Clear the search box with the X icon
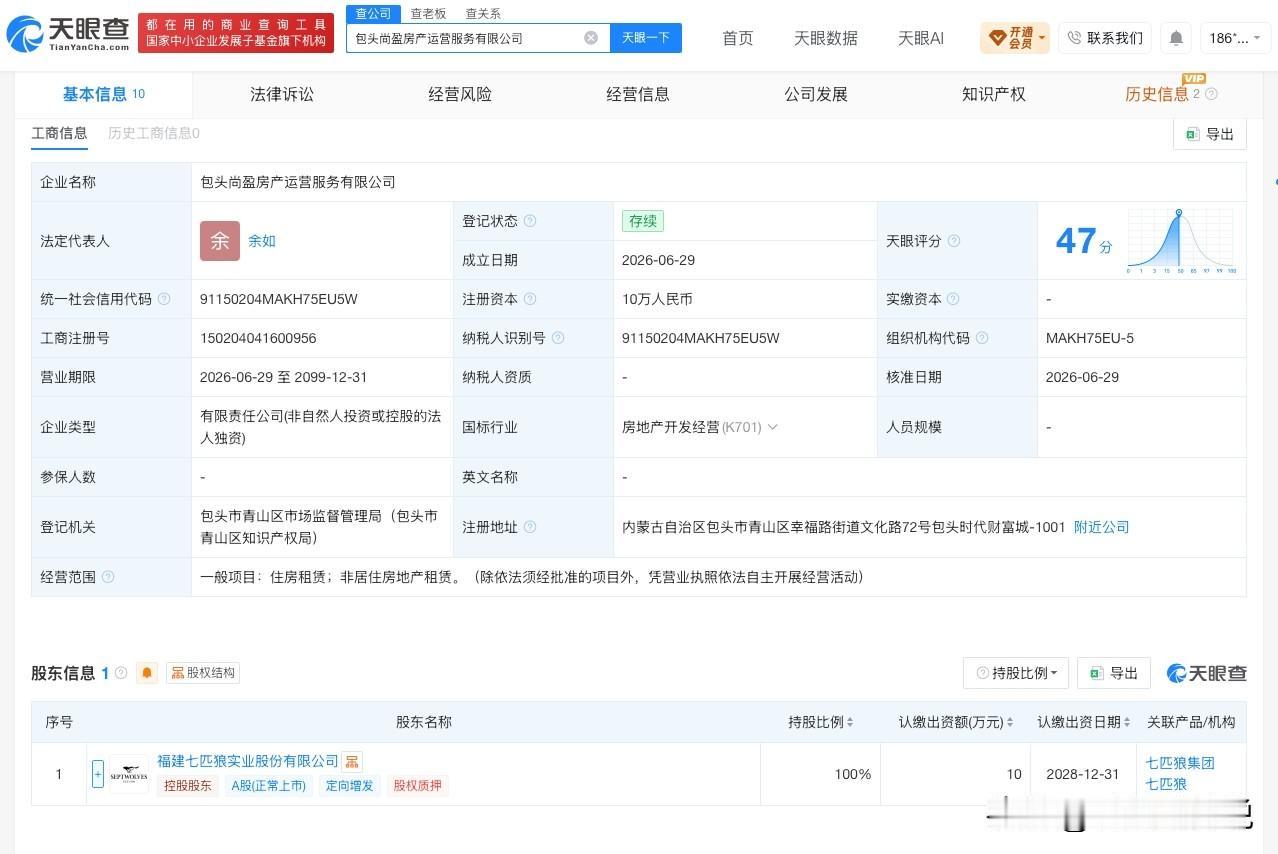The width and height of the screenshot is (1278, 854). [591, 38]
